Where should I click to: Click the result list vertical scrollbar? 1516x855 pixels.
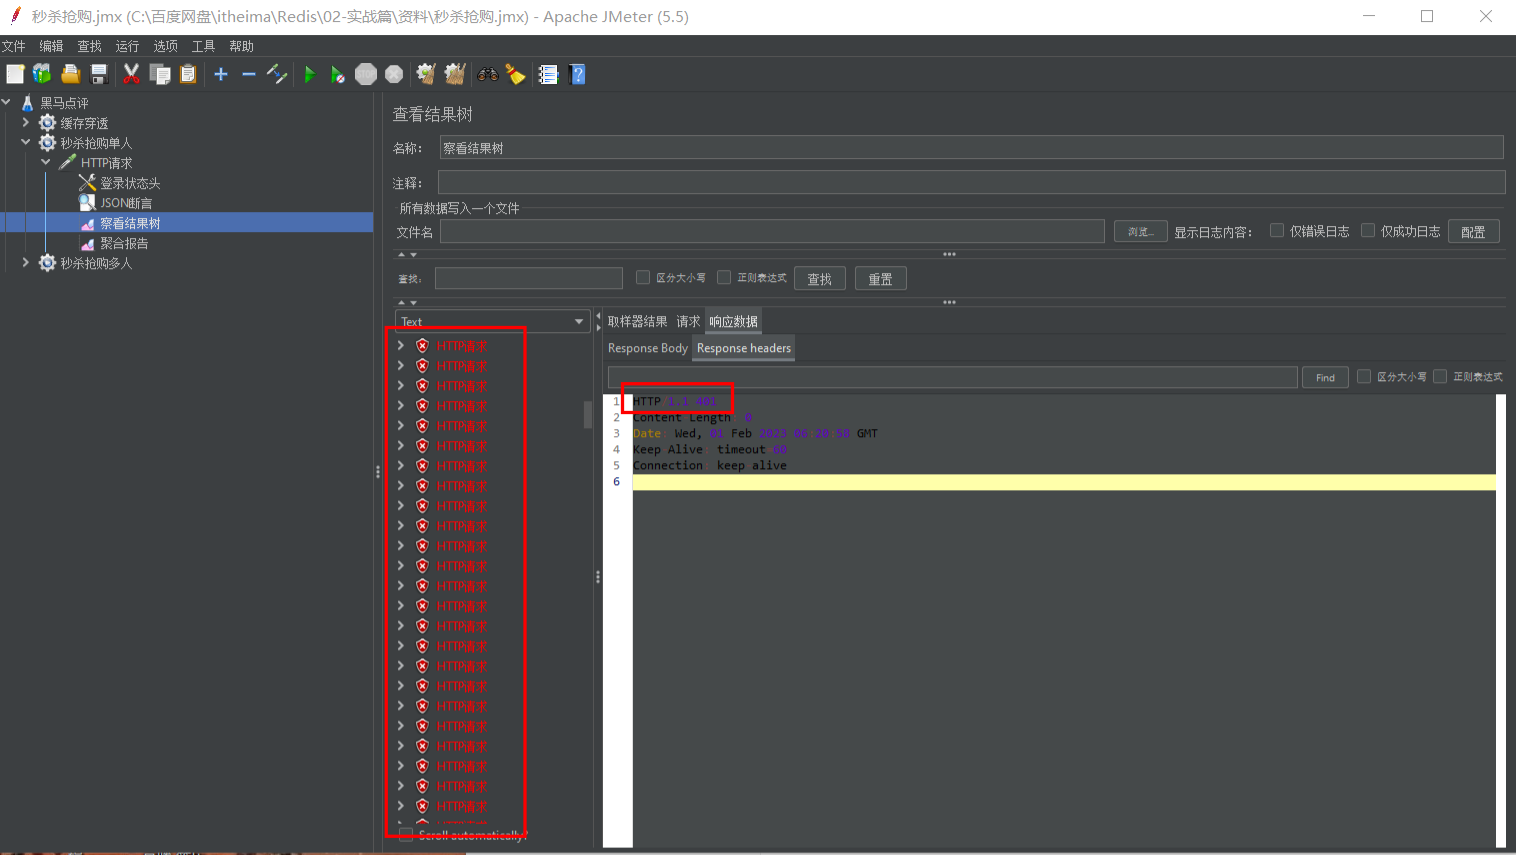point(588,415)
